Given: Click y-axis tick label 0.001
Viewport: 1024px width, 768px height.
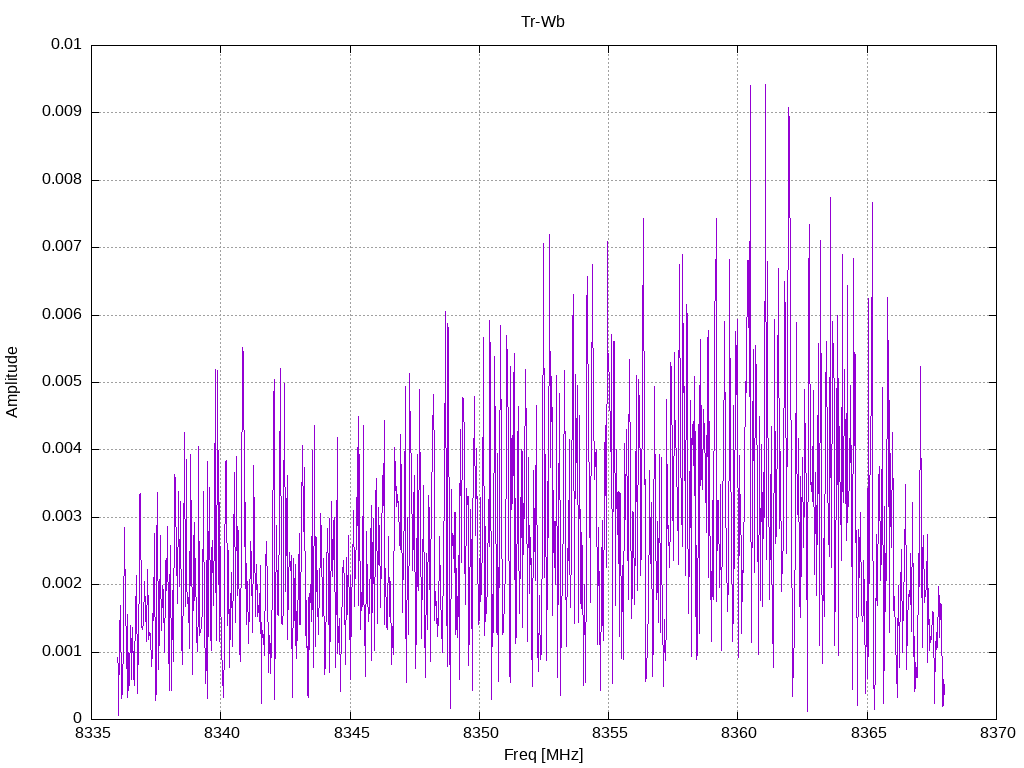Looking at the screenshot, I should tap(62, 652).
